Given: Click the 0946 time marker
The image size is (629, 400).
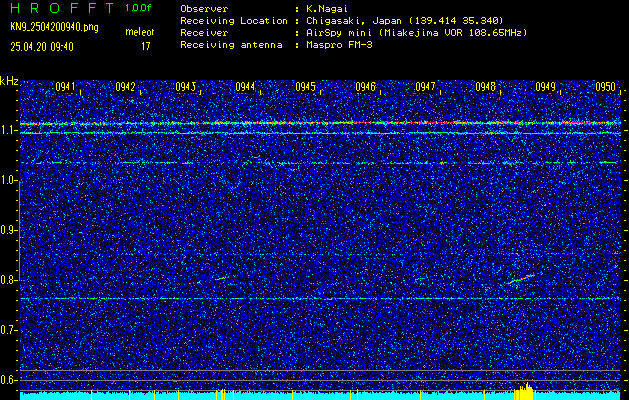Looking at the screenshot, I should (365, 87).
